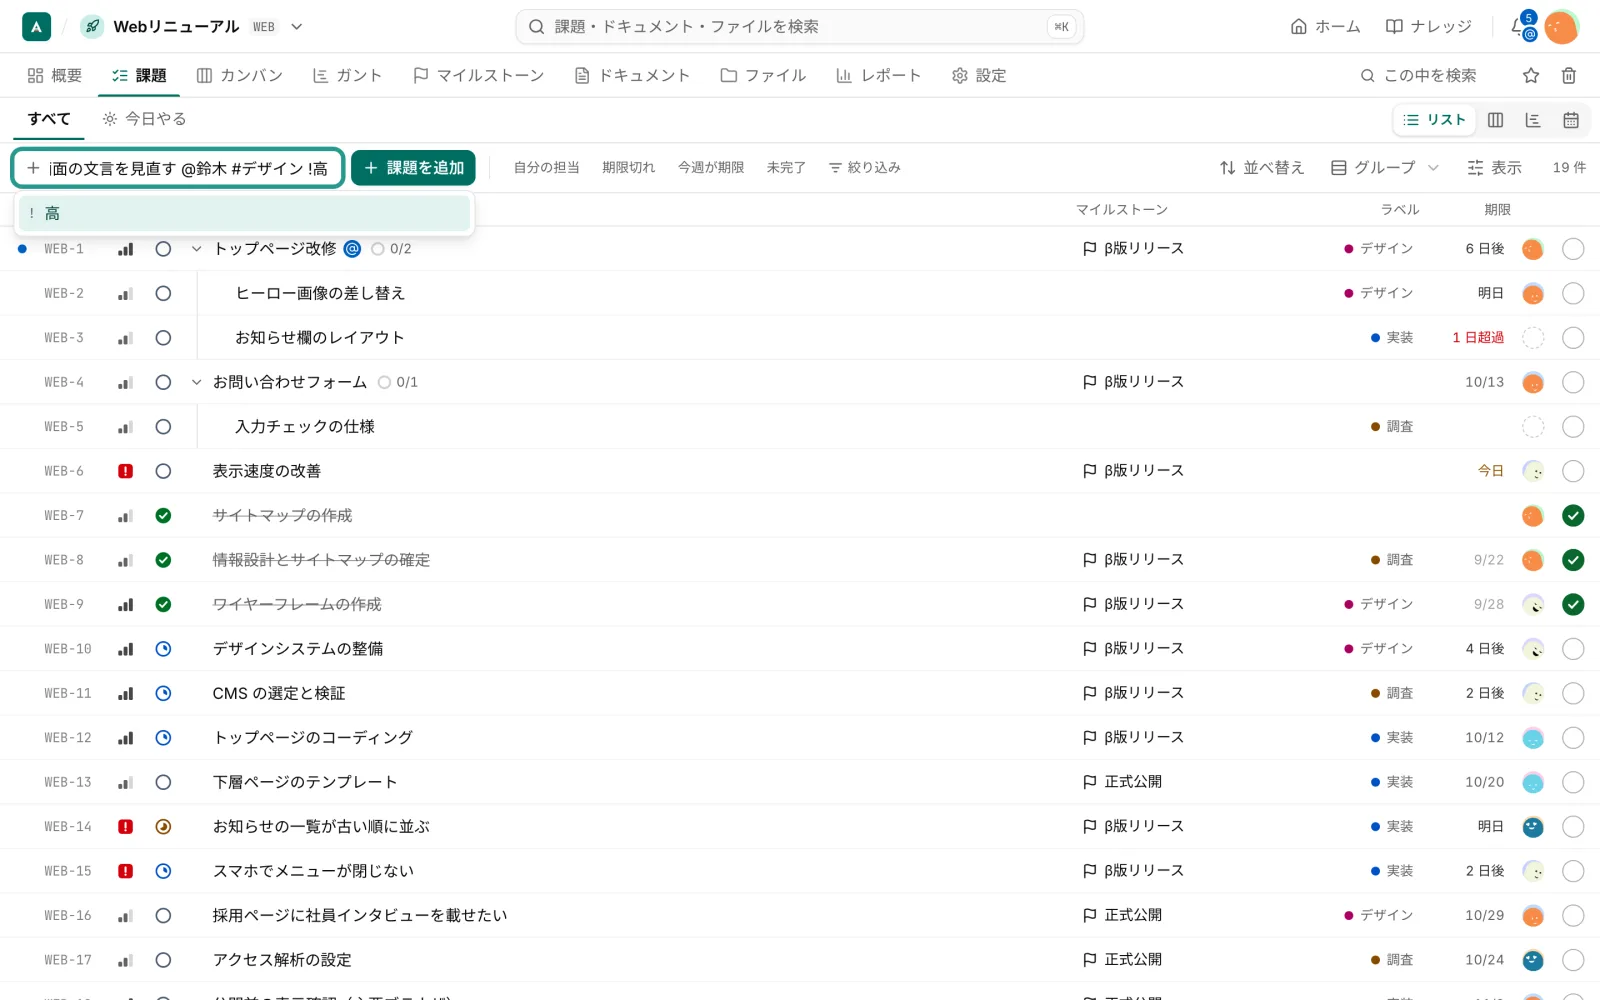Click the 調査 label on WEB-5 row
This screenshot has height=1000, width=1600.
tap(1391, 427)
